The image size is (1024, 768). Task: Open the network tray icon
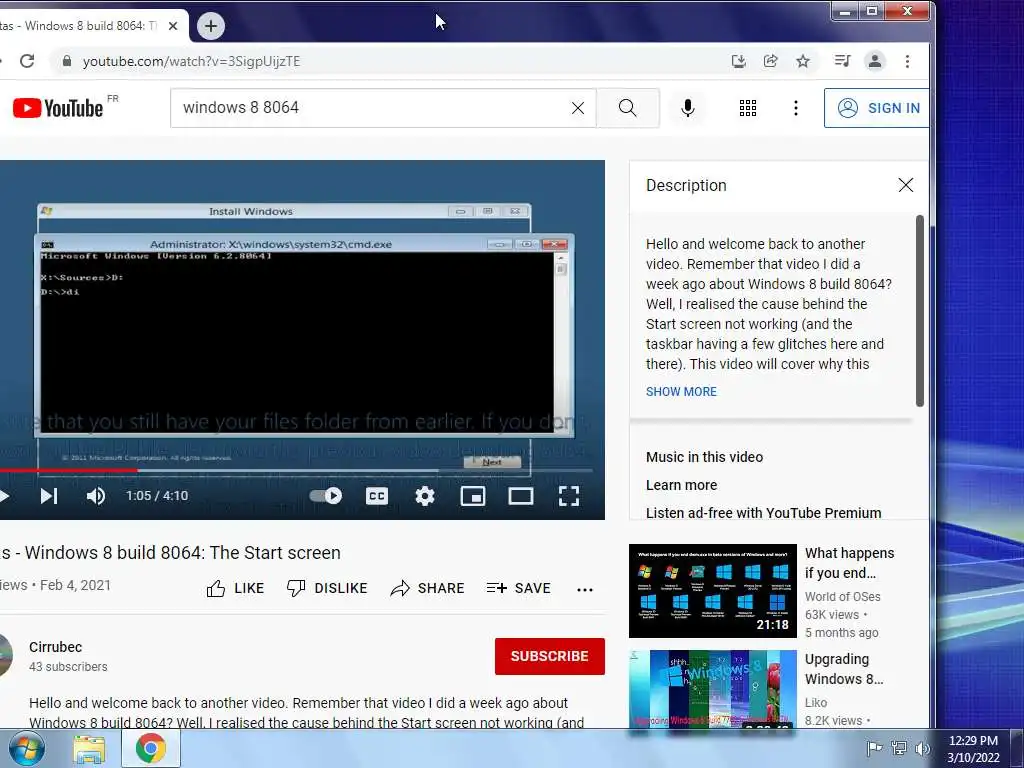tap(899, 748)
